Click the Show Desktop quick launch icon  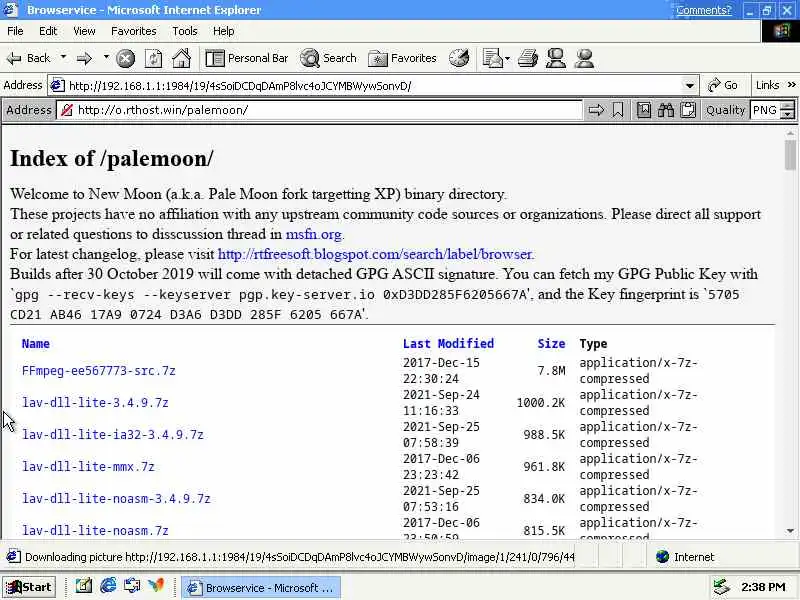[132, 586]
